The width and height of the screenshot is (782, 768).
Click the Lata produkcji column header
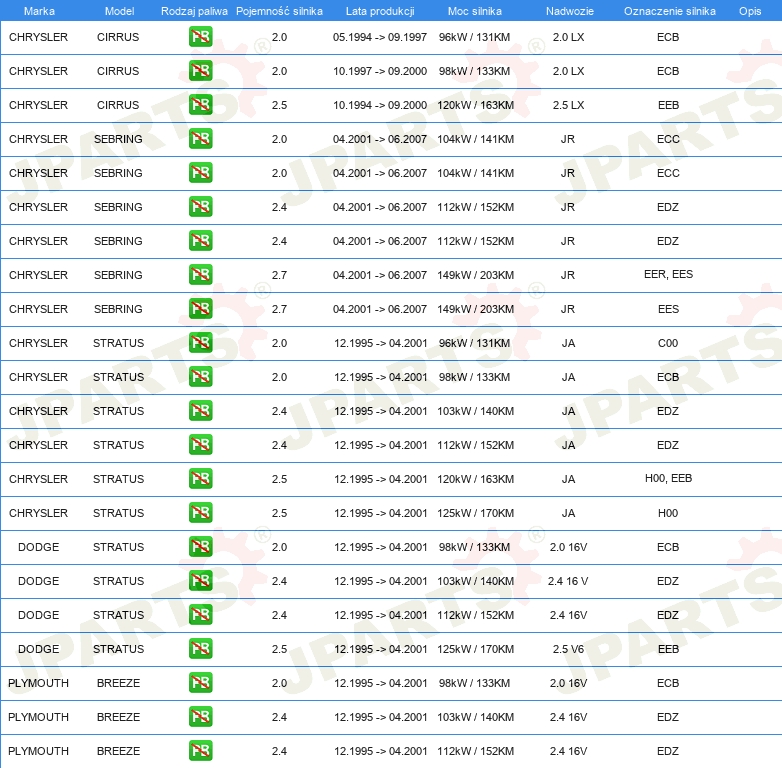click(x=380, y=11)
